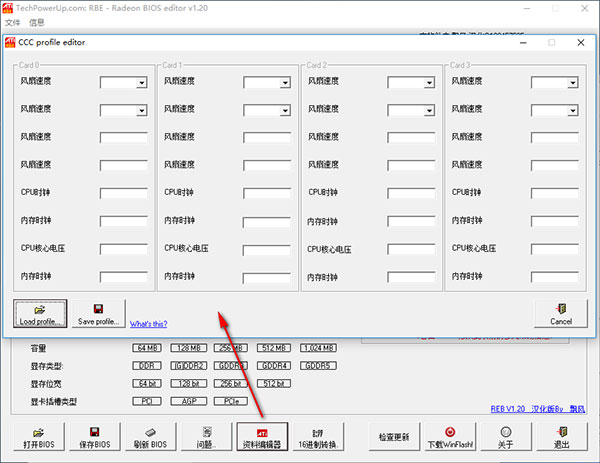Click the 下载WinFlash download button
The width and height of the screenshot is (600, 463).
pyautogui.click(x=450, y=437)
